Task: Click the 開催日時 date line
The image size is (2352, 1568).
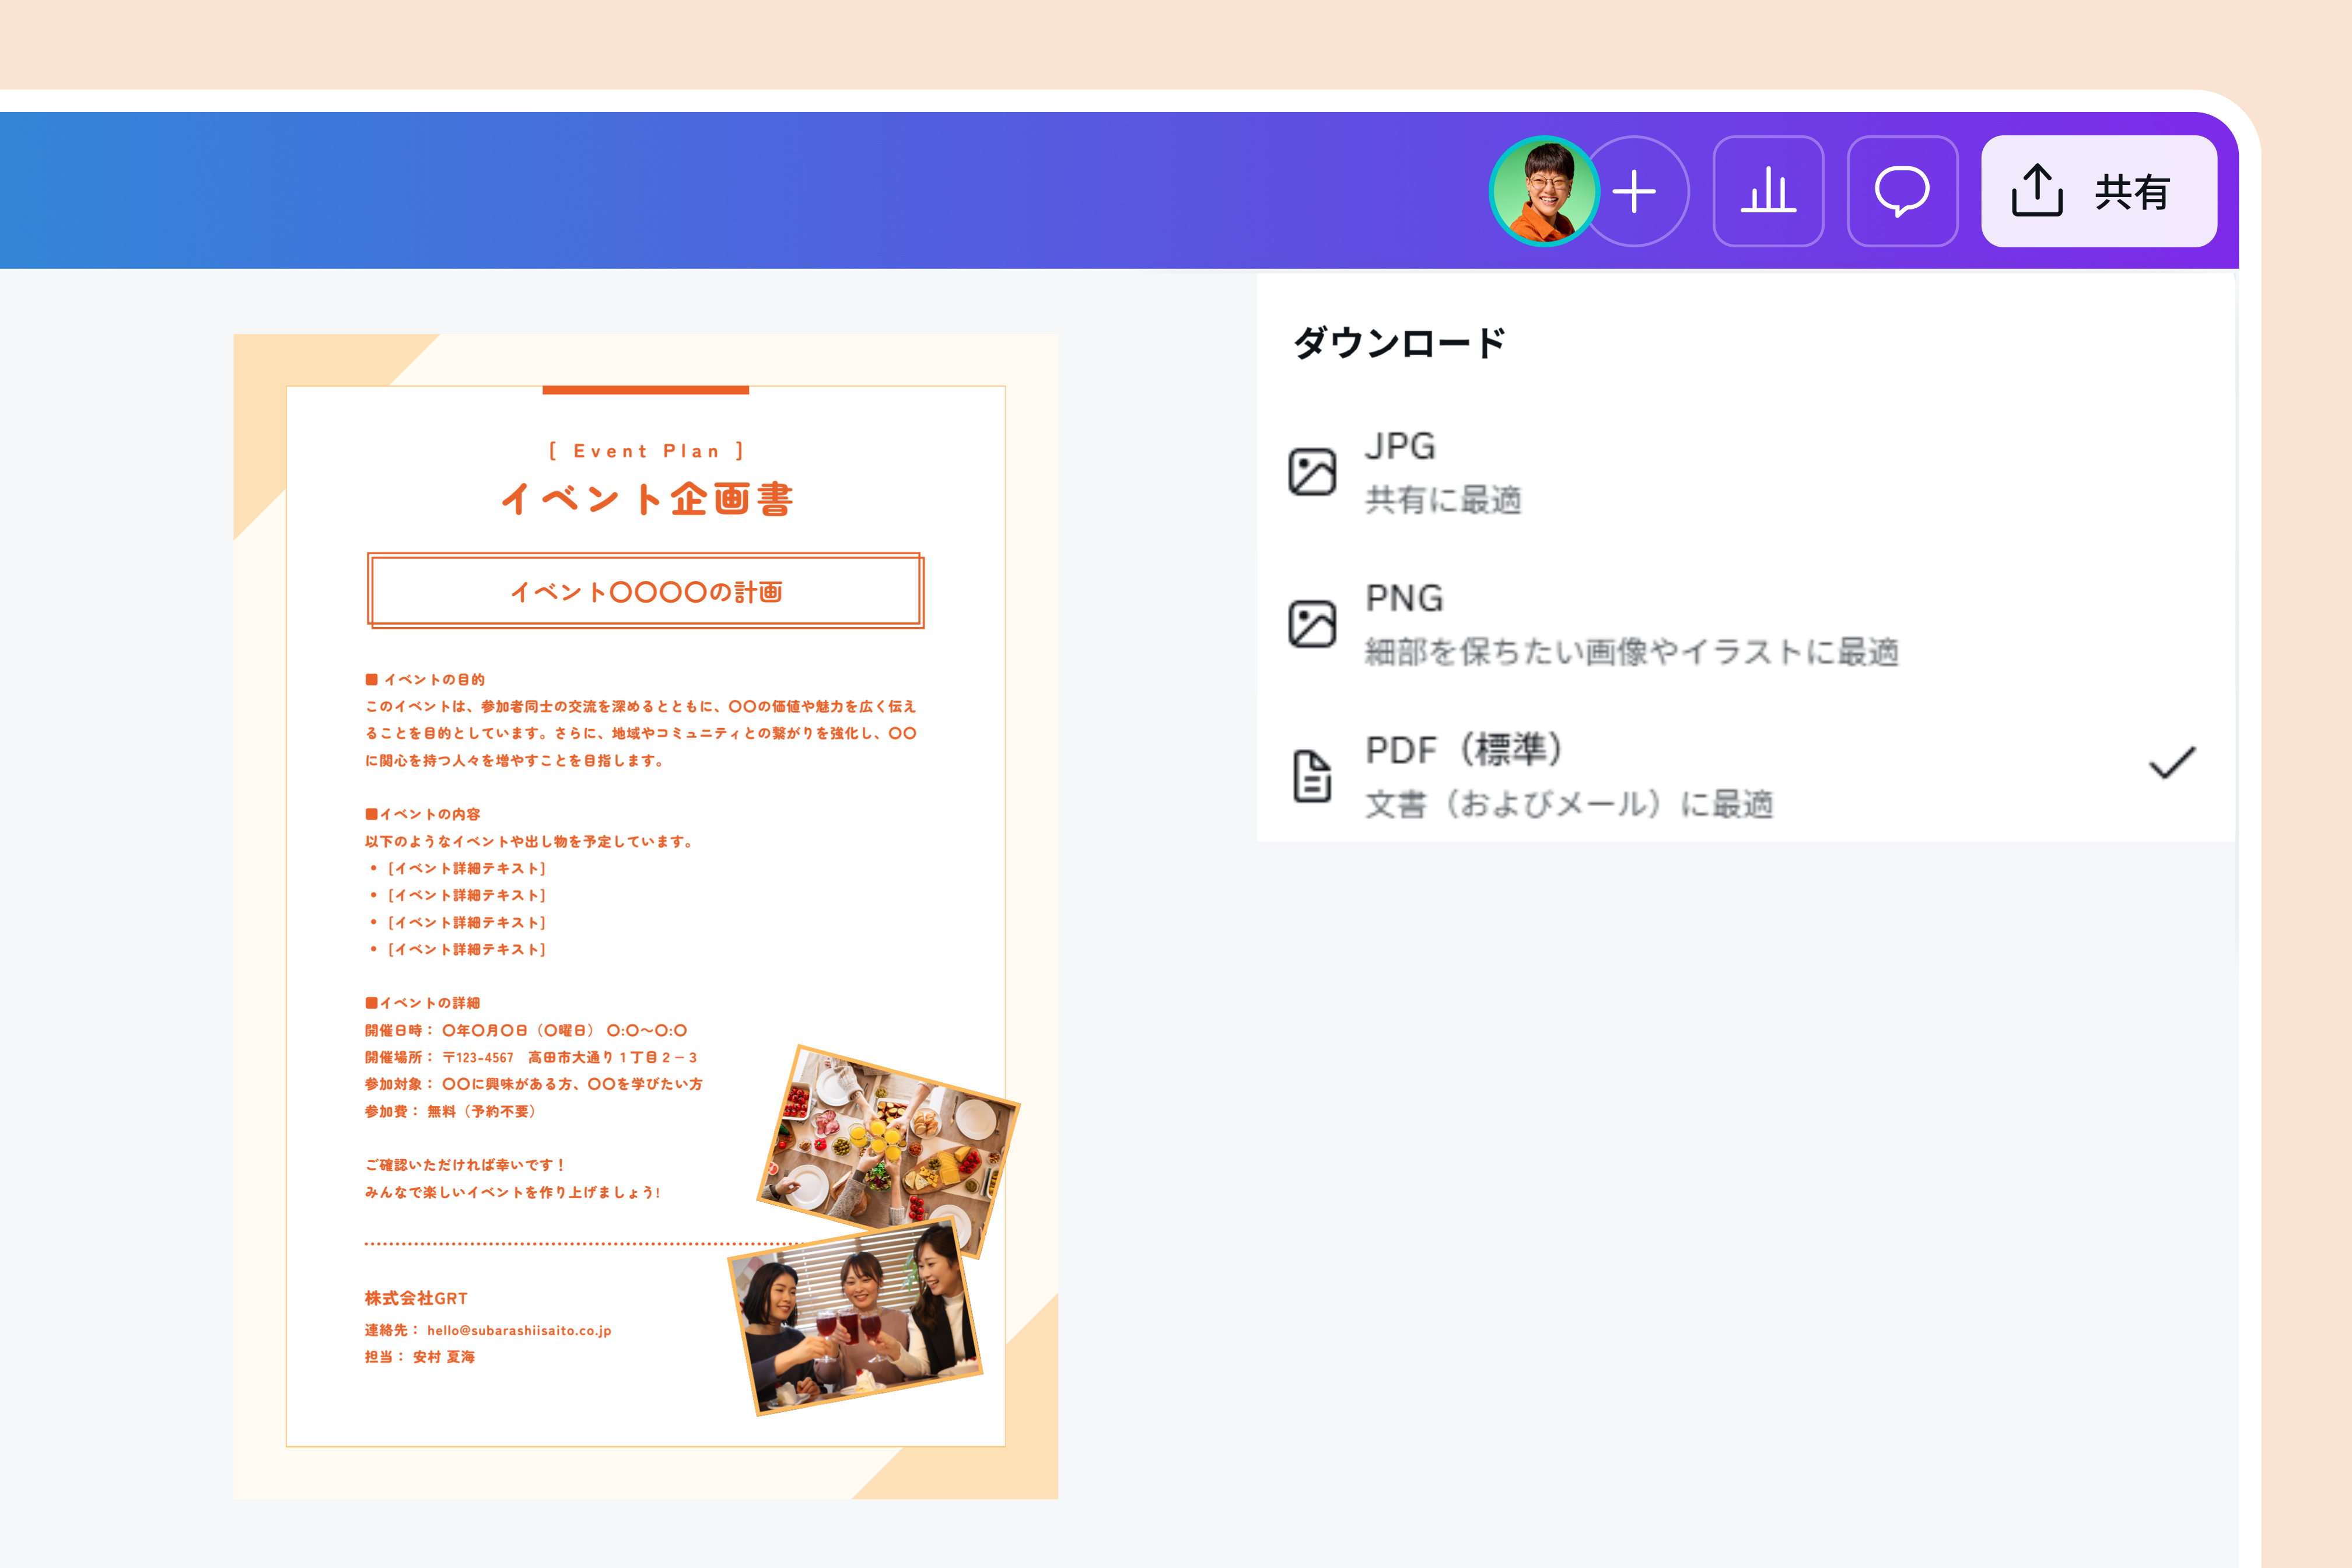Action: [x=526, y=1030]
